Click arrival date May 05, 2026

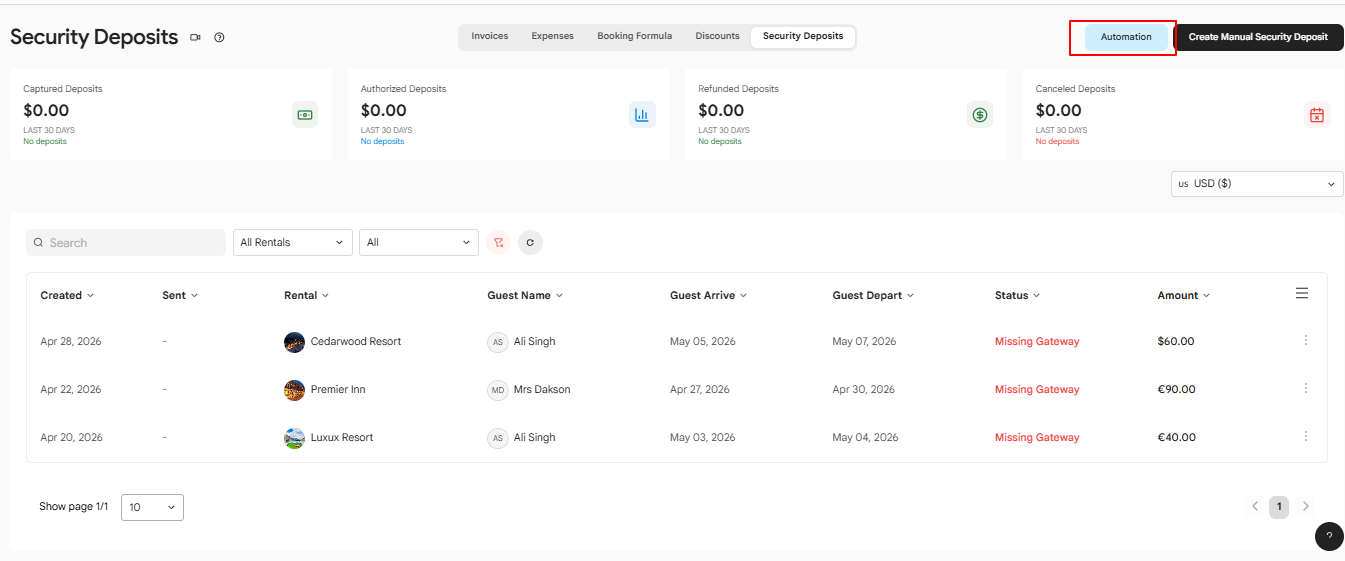coord(703,341)
